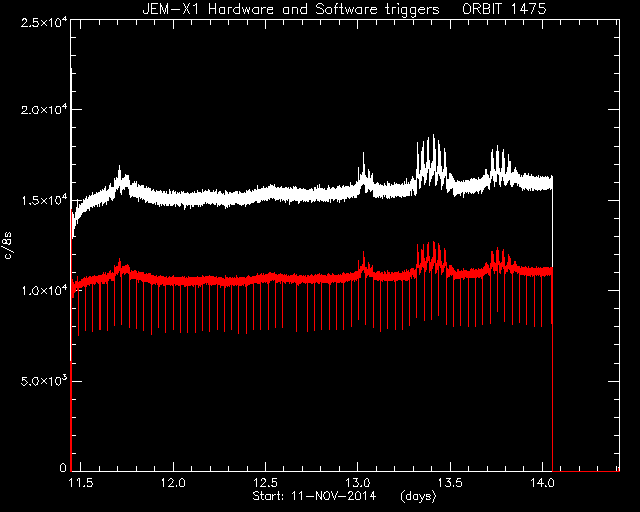This screenshot has height=512, width=640.
Task: Click the 'Start: 11-NOV-2014' axis caption
Action: point(314,496)
